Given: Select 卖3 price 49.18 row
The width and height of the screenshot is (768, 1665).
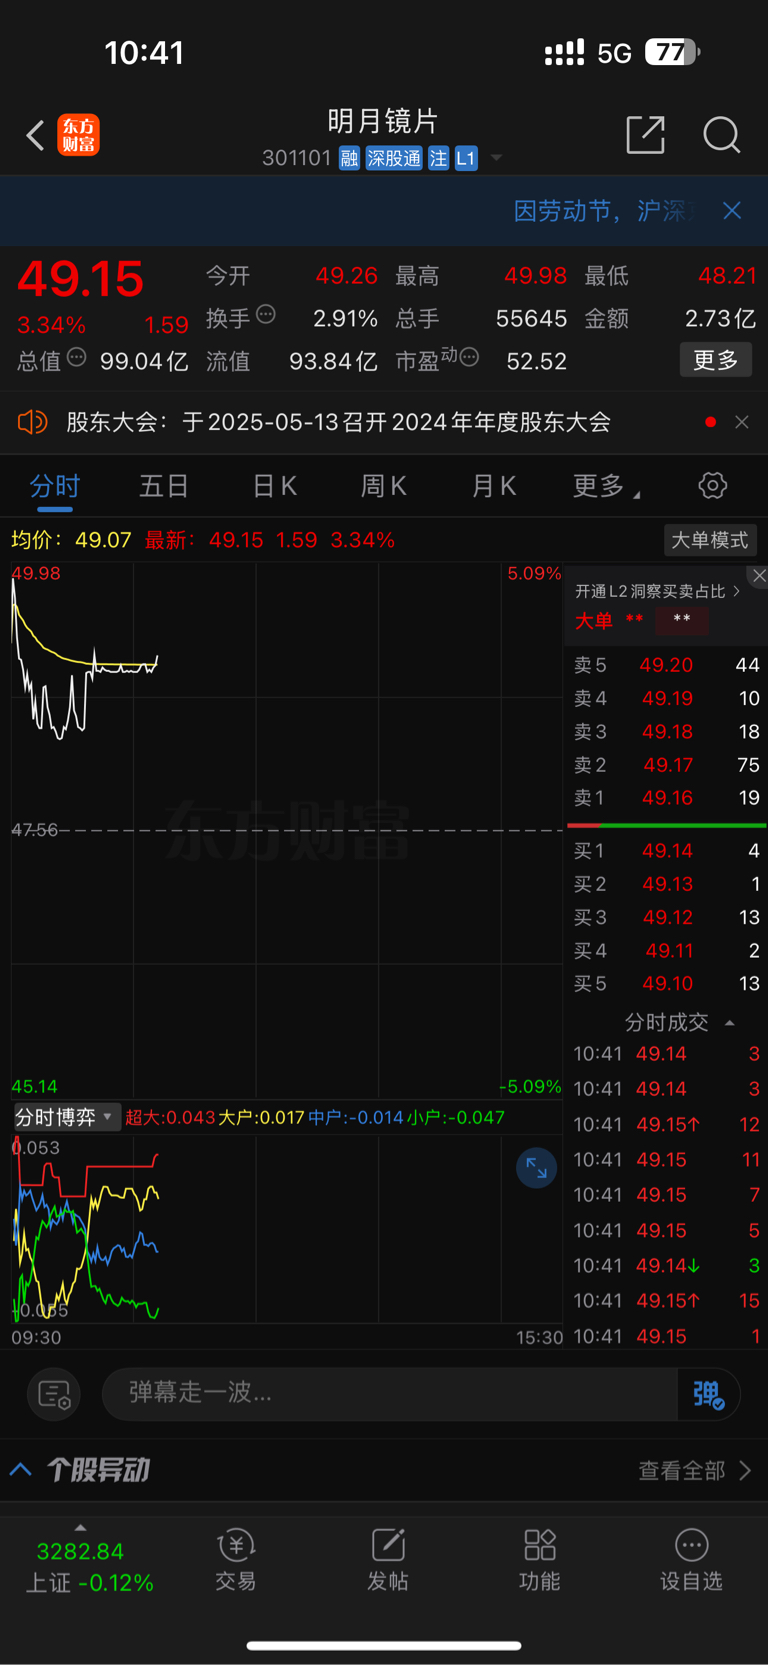Looking at the screenshot, I should coord(666,732).
